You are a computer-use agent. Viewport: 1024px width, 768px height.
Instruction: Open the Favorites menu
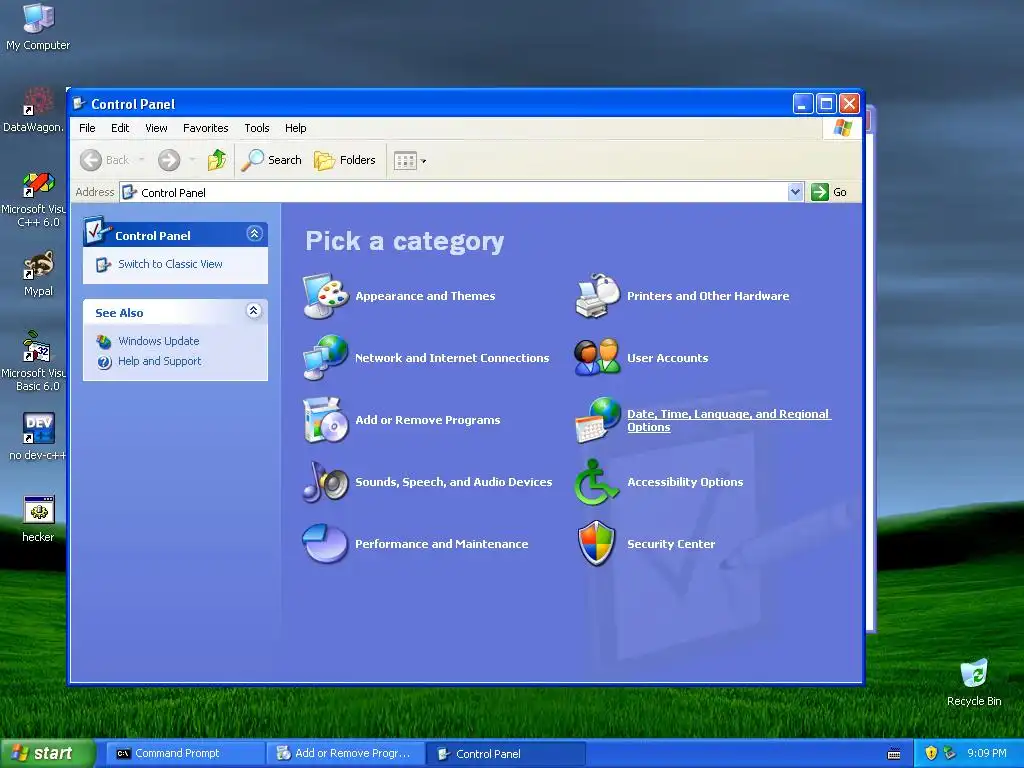click(206, 128)
